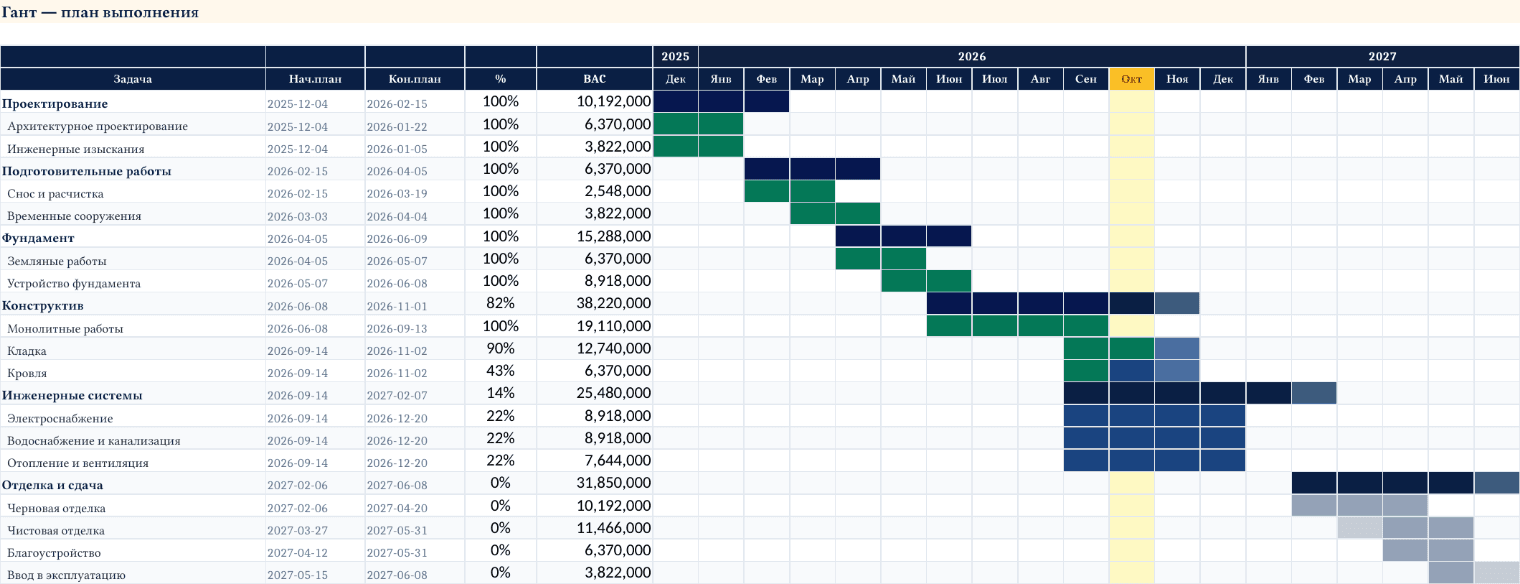
Task: Click the "Водоснабжение и канализация" task cell
Action: (x=133, y=440)
